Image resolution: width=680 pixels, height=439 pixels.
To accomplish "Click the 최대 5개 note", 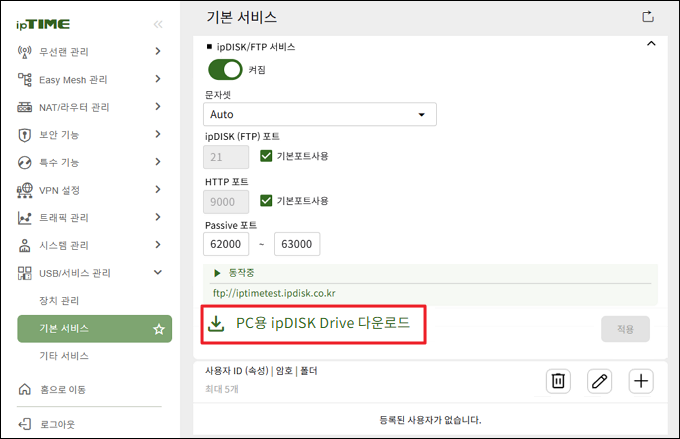I will coord(222,389).
